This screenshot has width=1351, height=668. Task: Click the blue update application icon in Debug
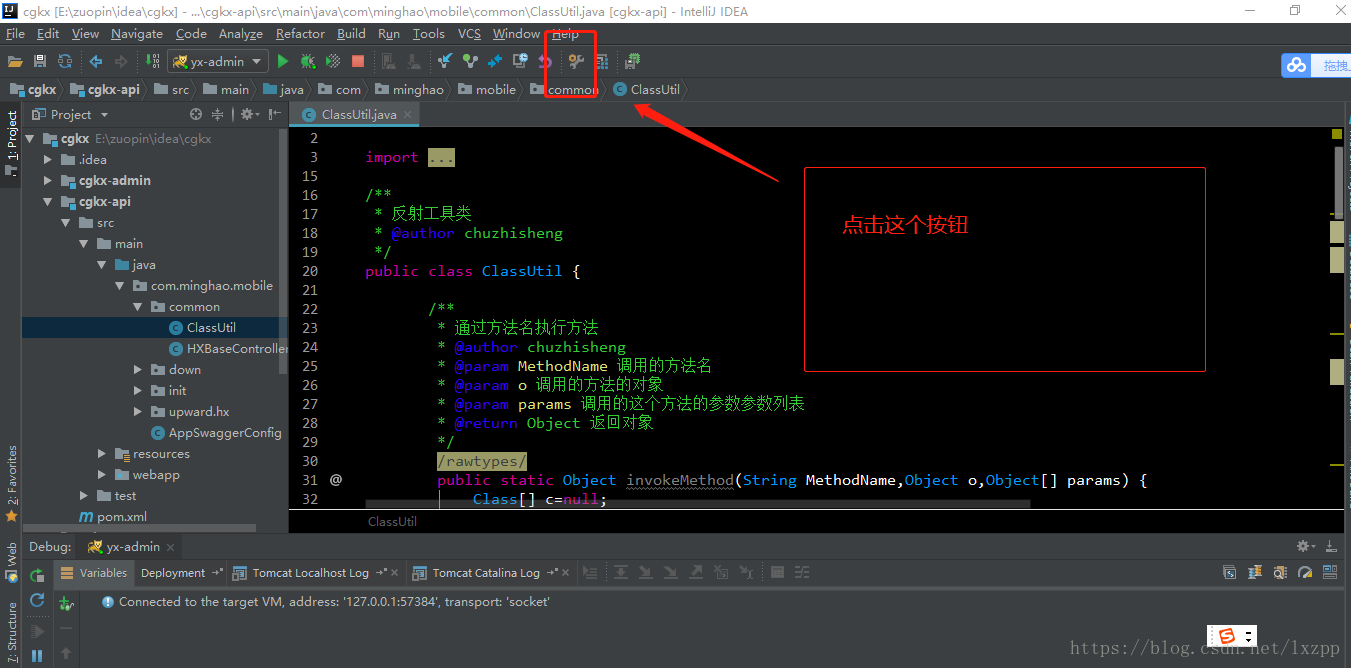[37, 600]
